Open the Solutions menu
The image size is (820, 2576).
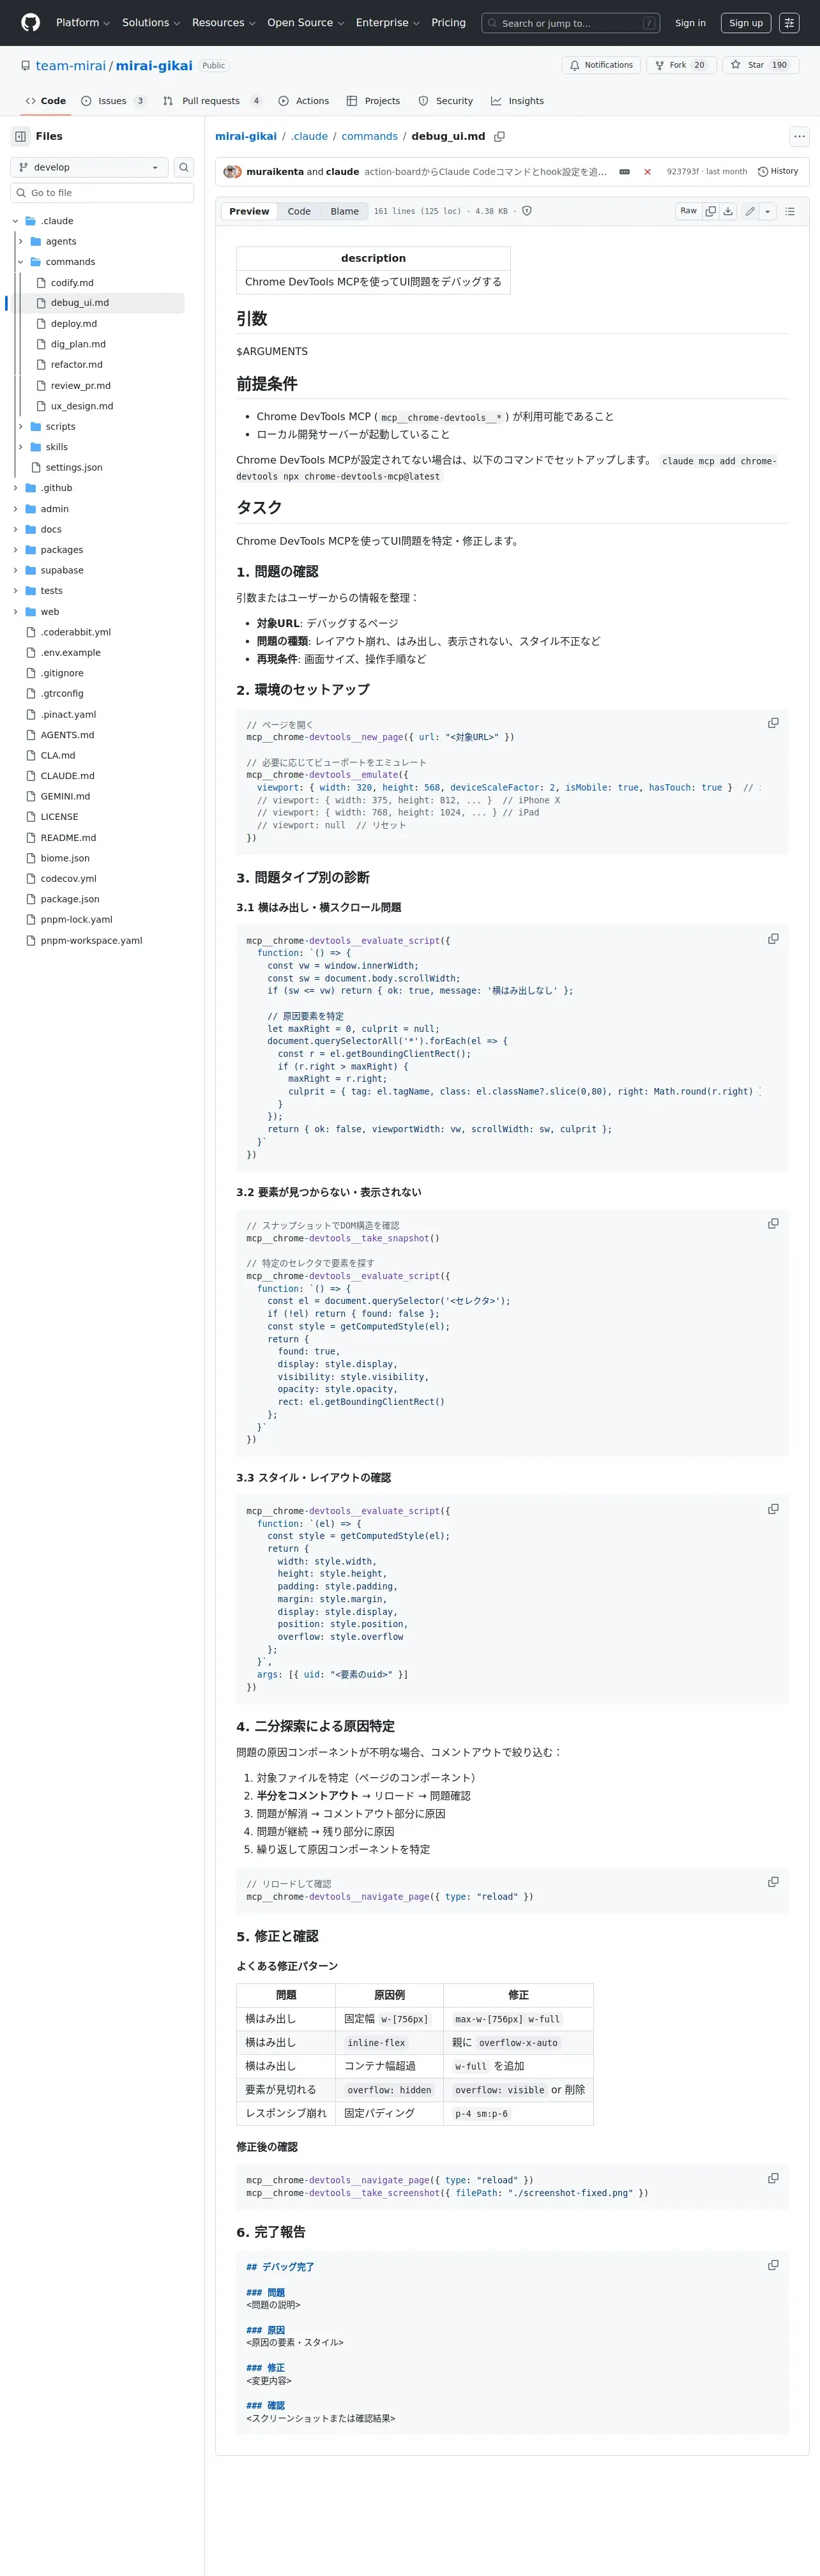[x=151, y=23]
